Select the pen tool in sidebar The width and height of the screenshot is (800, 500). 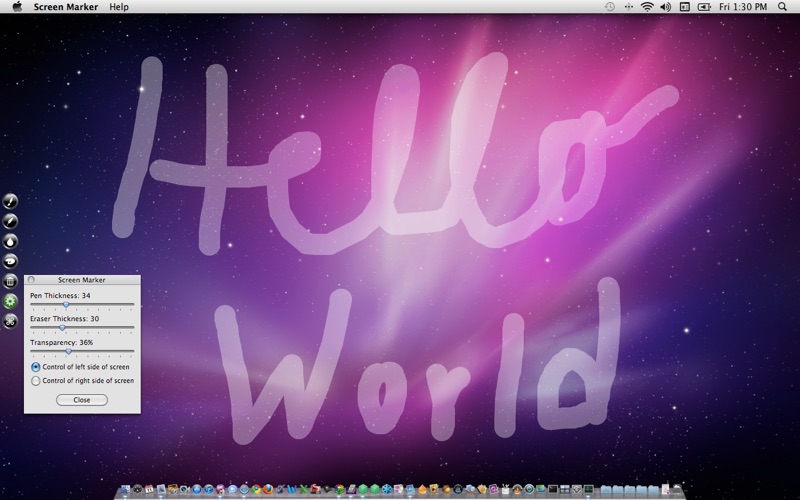coord(11,201)
